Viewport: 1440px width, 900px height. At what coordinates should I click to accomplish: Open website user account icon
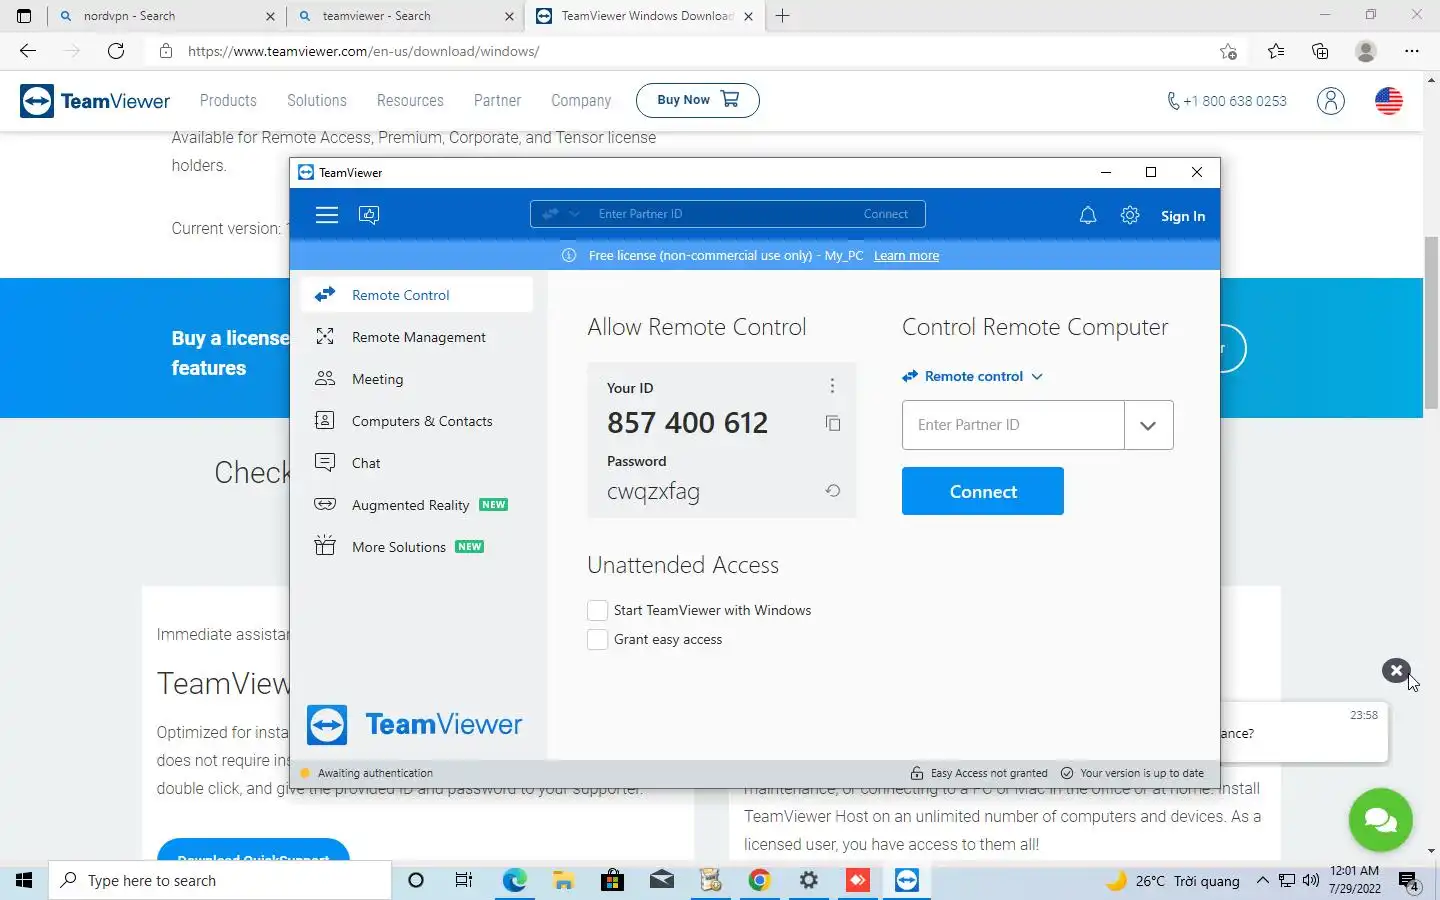point(1330,101)
